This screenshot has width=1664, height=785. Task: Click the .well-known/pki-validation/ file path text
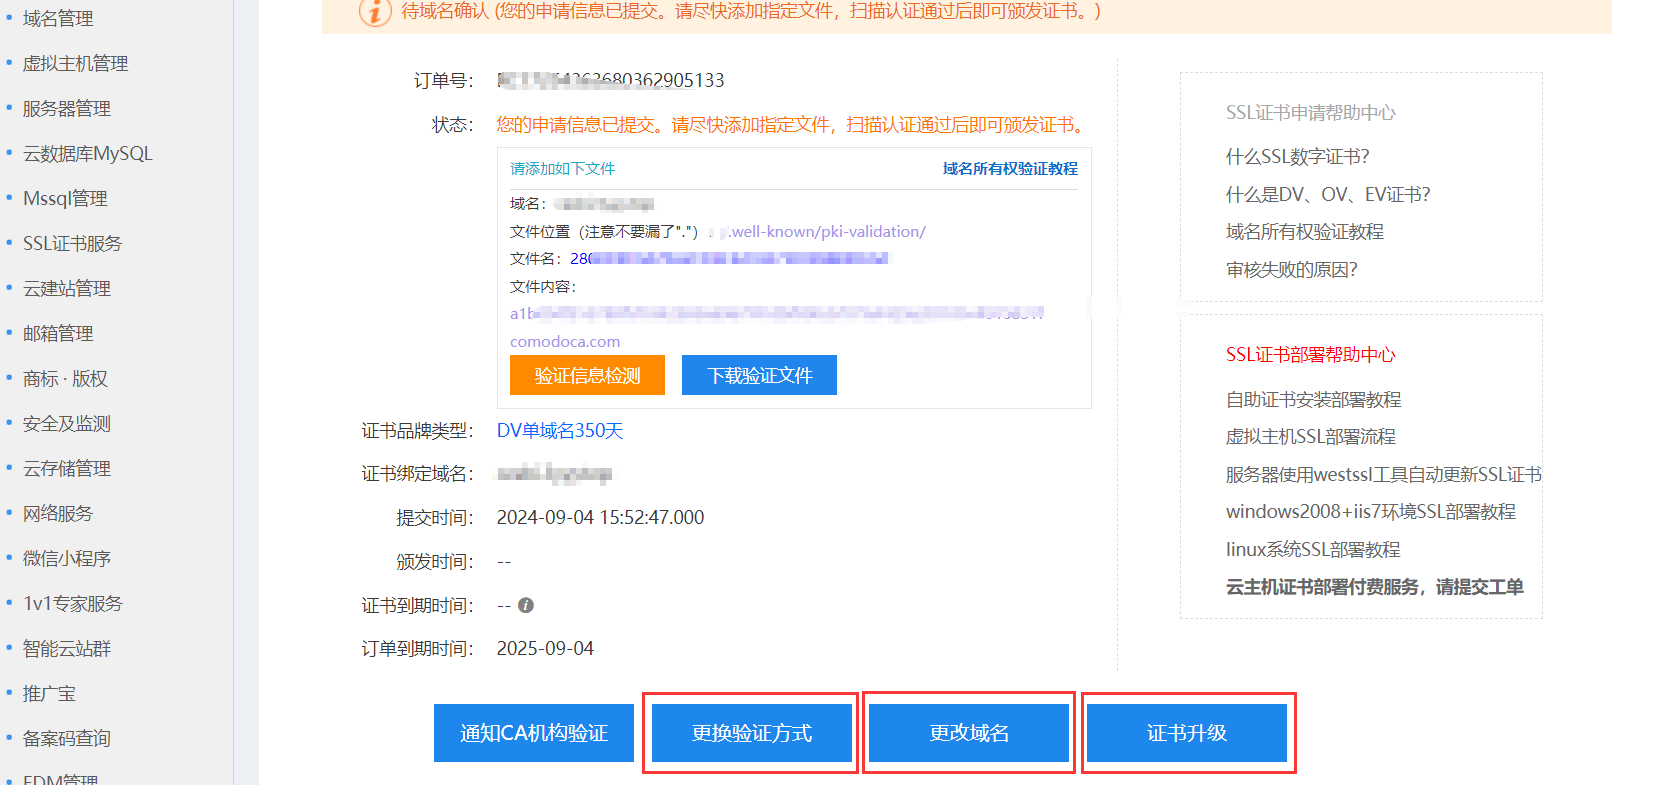(x=827, y=231)
